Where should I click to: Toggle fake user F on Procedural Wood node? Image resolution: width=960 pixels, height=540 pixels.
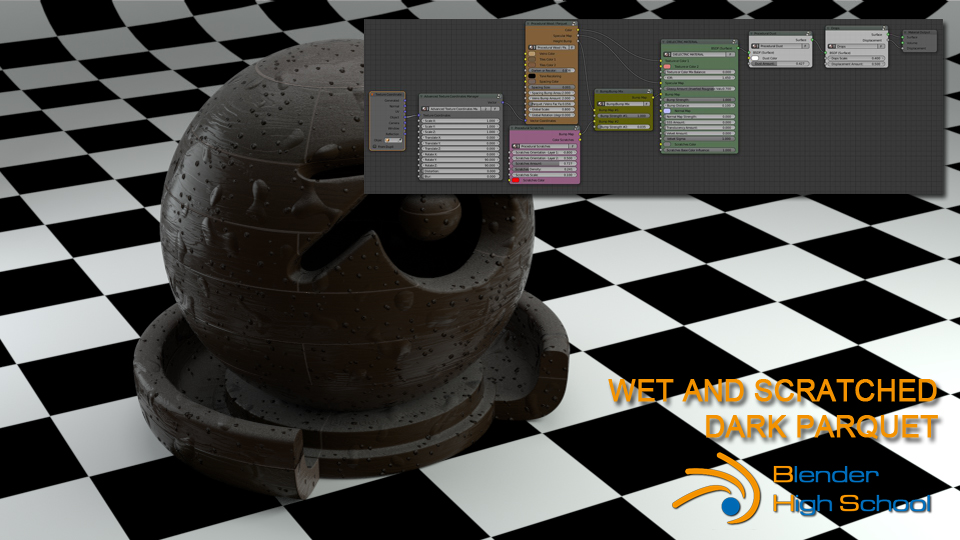click(x=572, y=48)
